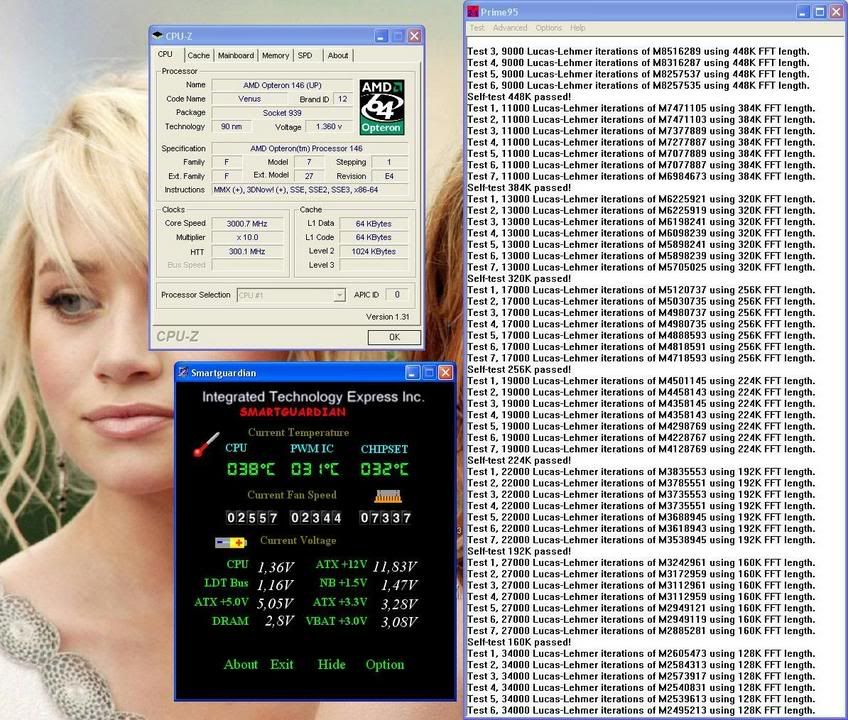Click the AMD64 Opteron logo in CPU-Z
Screen dimensions: 848x720
[382, 107]
